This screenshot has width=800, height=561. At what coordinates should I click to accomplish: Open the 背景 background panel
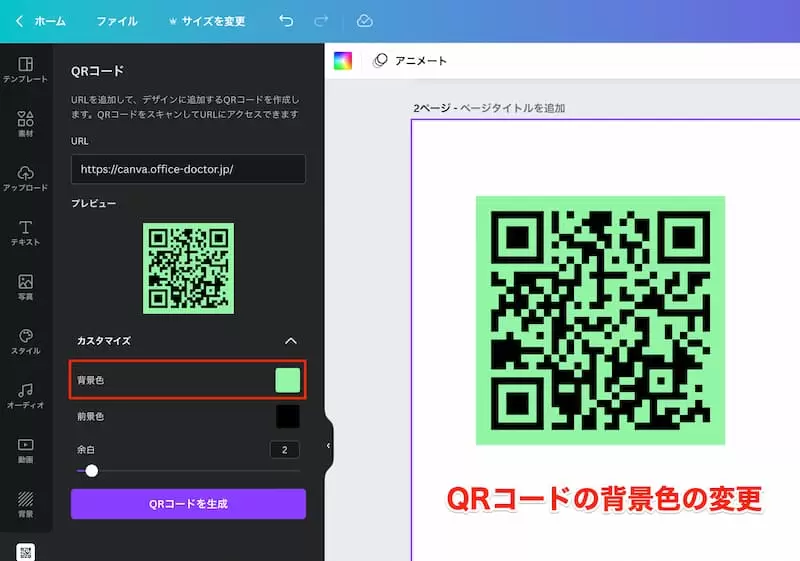[x=26, y=505]
